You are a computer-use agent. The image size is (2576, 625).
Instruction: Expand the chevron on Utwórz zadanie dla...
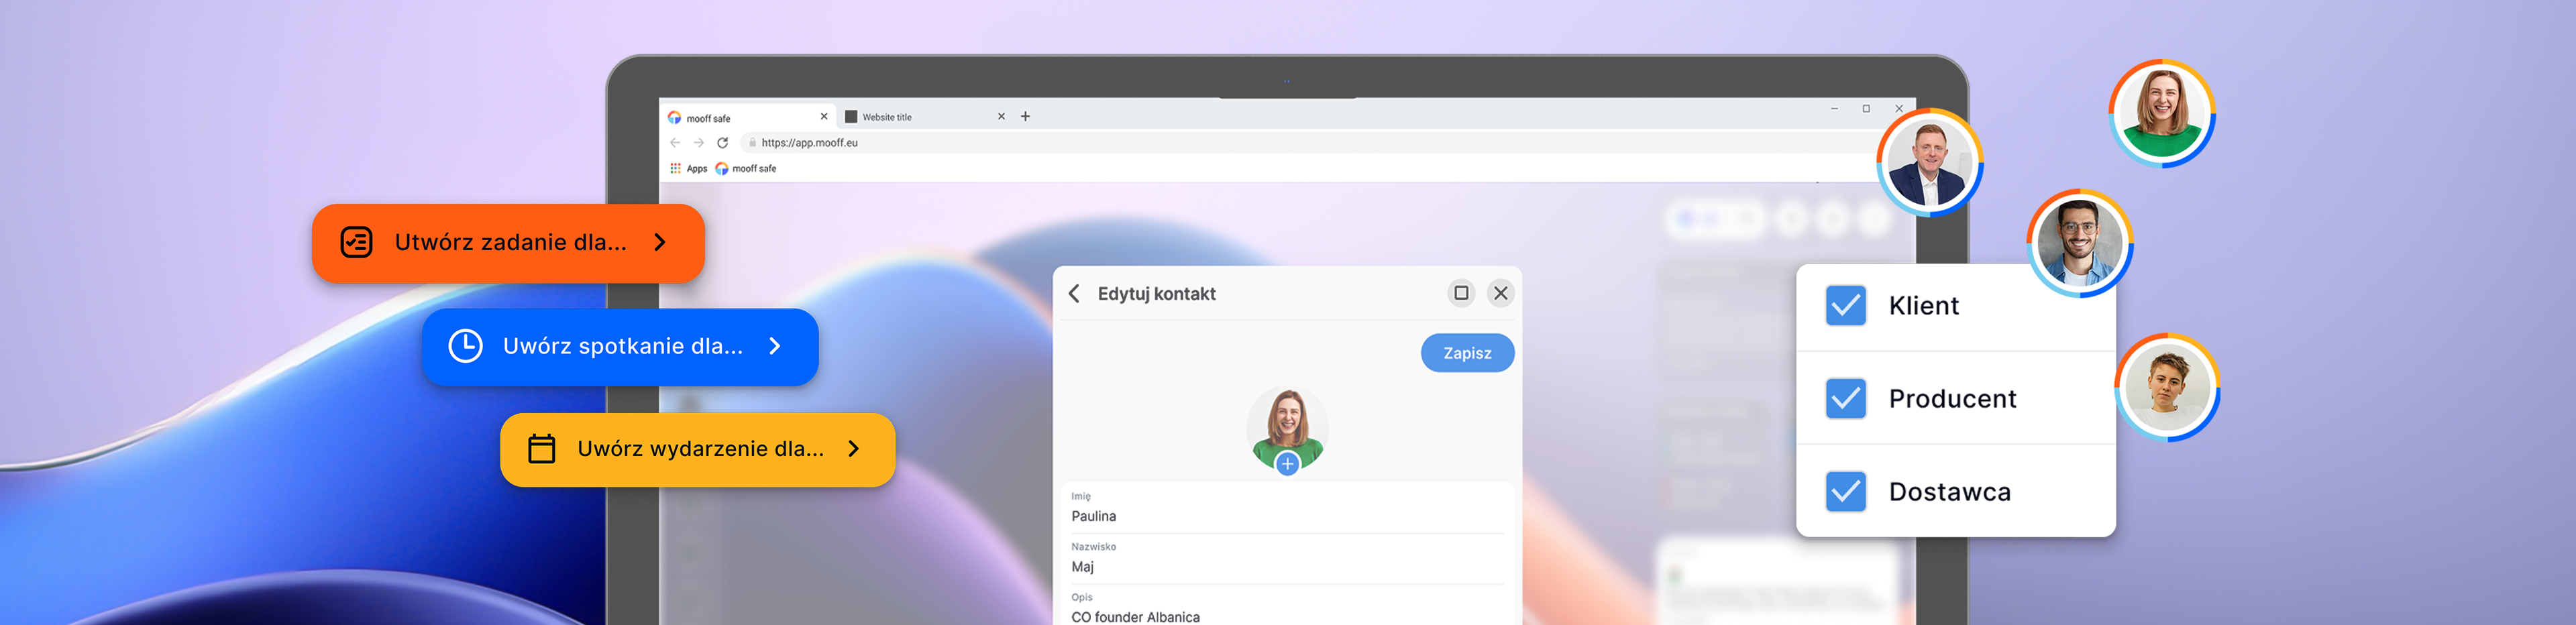click(660, 242)
